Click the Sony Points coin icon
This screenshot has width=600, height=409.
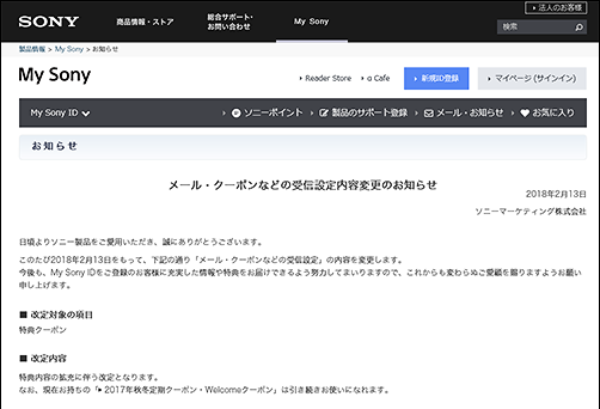click(x=236, y=113)
